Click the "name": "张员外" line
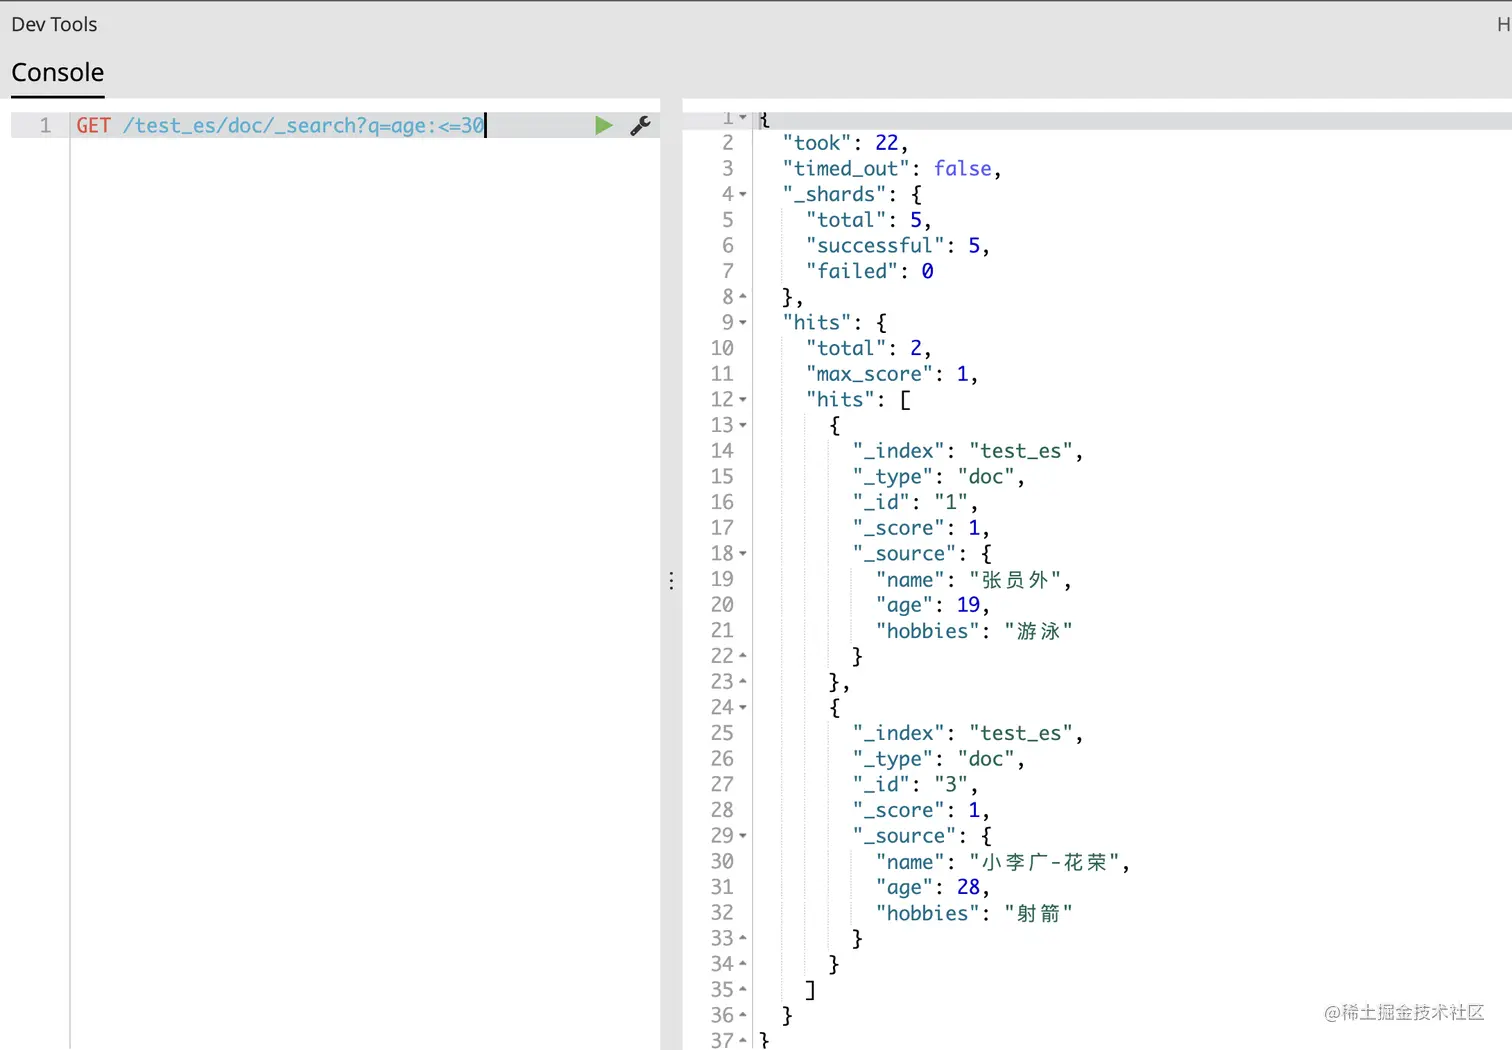The image size is (1512, 1050). click(x=974, y=579)
